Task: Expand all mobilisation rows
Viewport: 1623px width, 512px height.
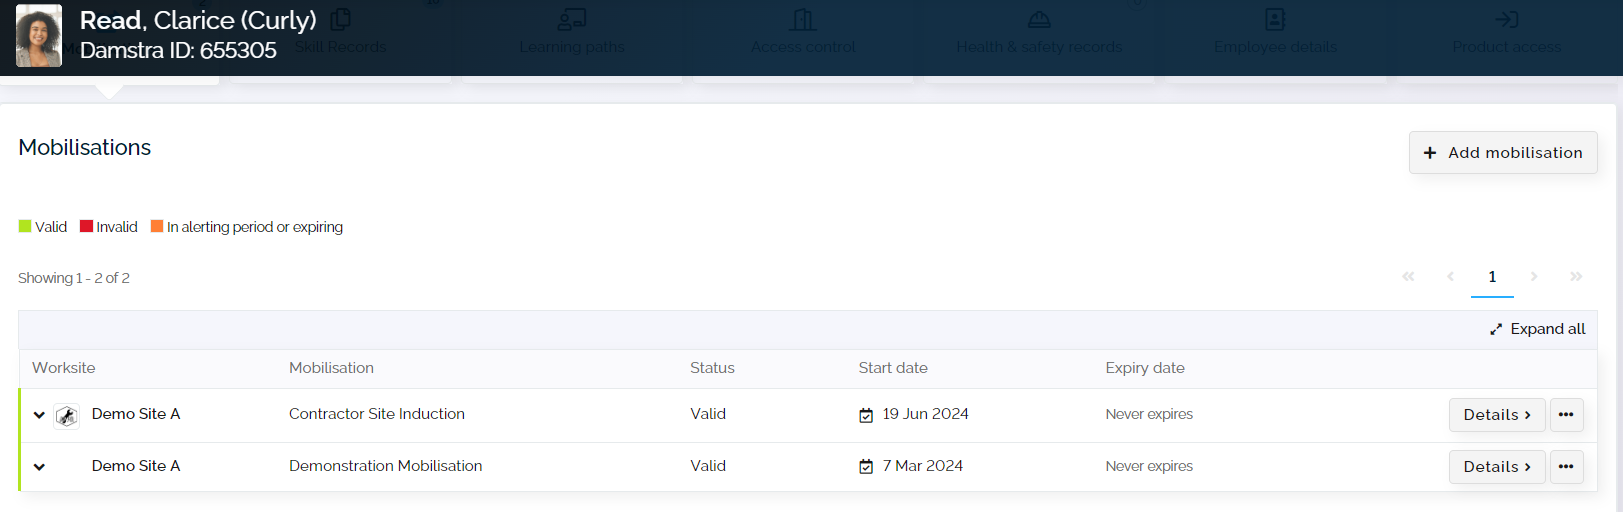Action: (x=1537, y=329)
